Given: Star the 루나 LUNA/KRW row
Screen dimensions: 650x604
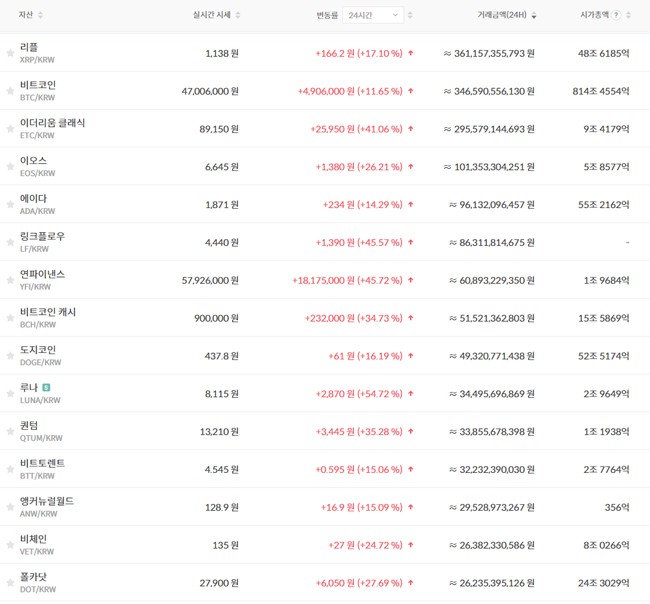Looking at the screenshot, I should point(10,393).
